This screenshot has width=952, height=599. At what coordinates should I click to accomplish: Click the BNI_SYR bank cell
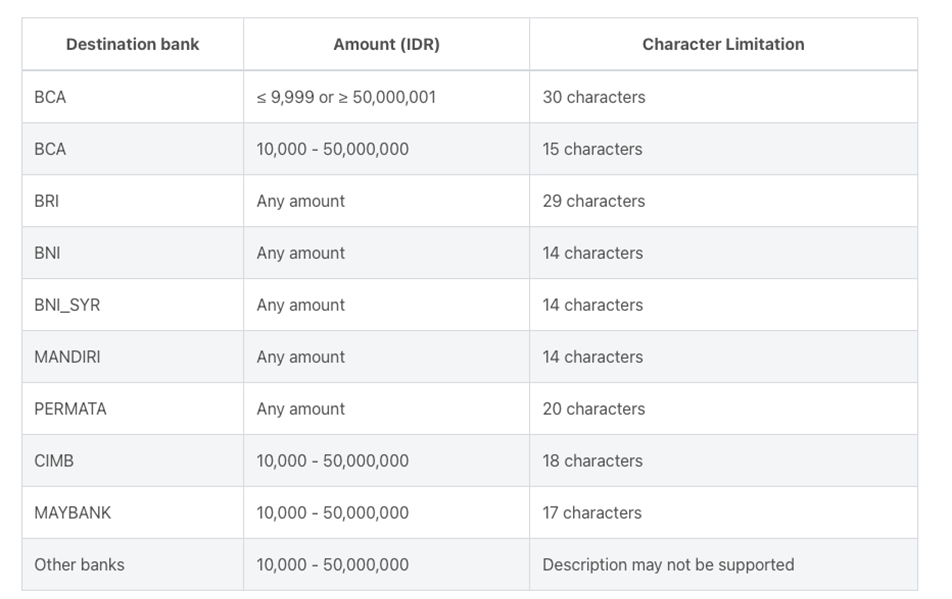click(x=132, y=305)
